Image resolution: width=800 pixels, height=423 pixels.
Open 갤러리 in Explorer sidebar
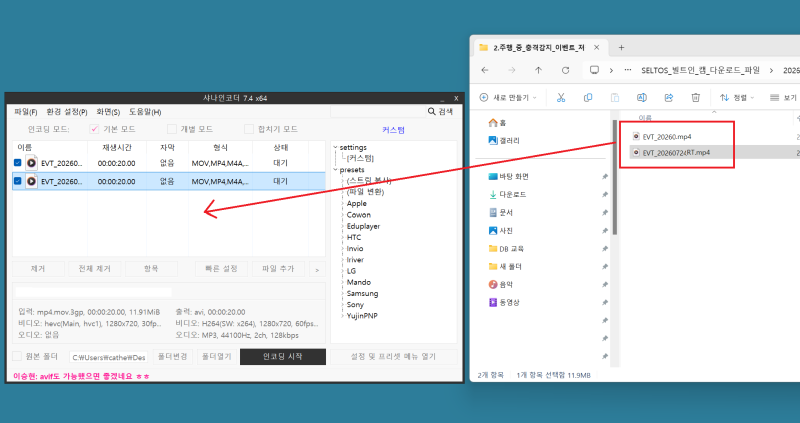pos(504,140)
